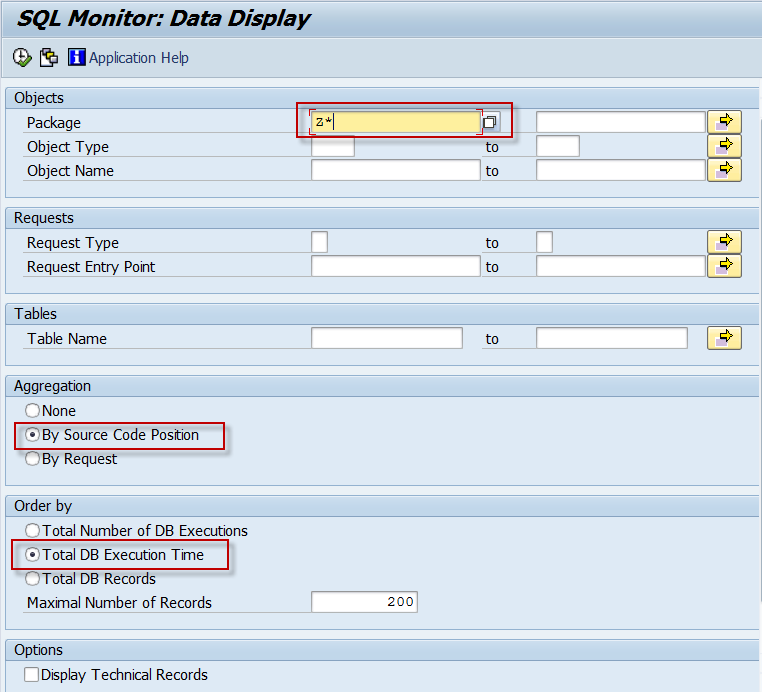Click the Execute clock icon in toolbar

point(22,57)
